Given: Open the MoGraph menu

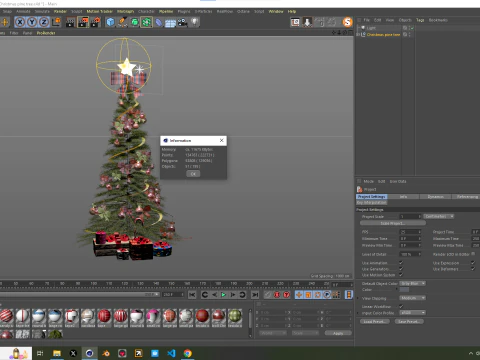Looking at the screenshot, I should point(125,11).
